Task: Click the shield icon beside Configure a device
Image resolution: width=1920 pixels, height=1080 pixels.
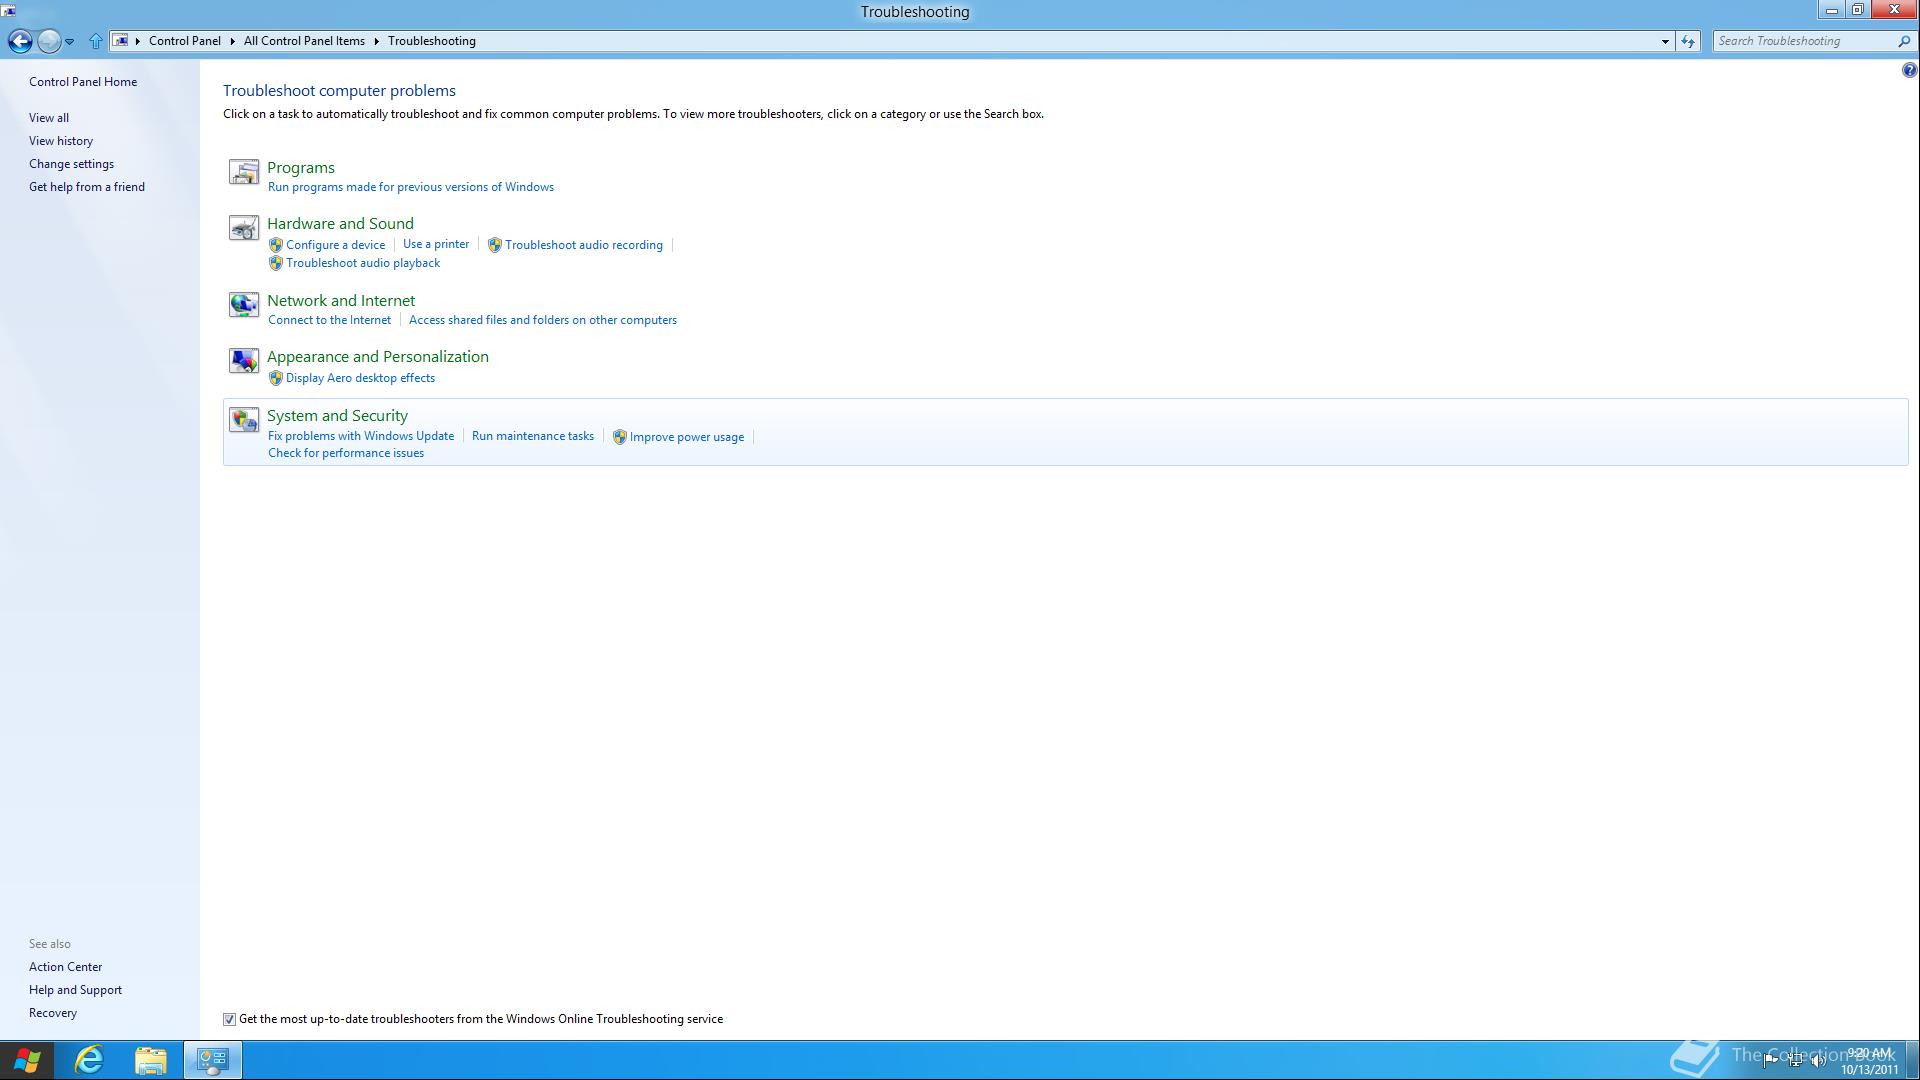Action: [276, 245]
